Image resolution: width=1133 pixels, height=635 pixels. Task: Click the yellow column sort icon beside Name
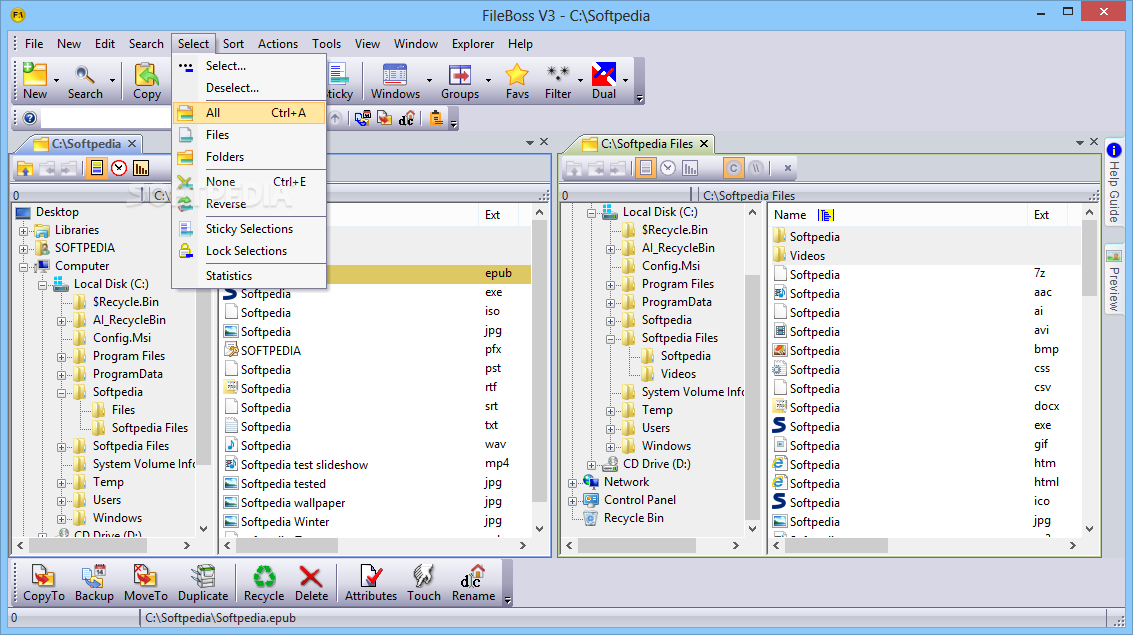click(826, 215)
